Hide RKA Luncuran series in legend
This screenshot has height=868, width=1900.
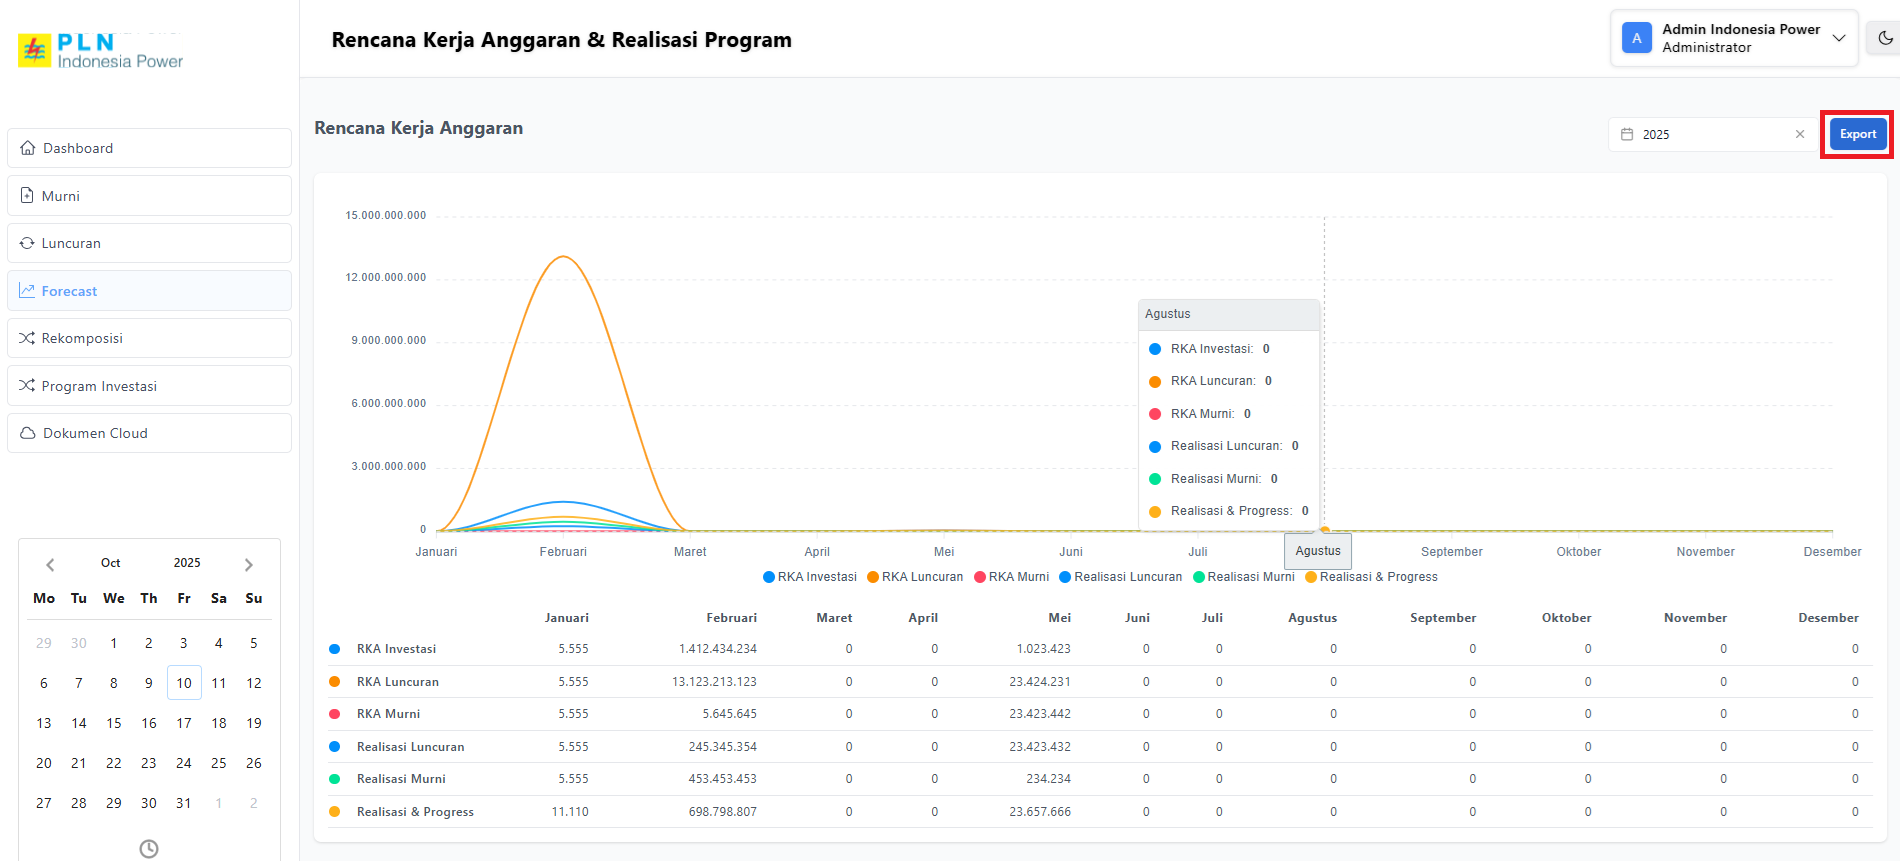coord(915,577)
